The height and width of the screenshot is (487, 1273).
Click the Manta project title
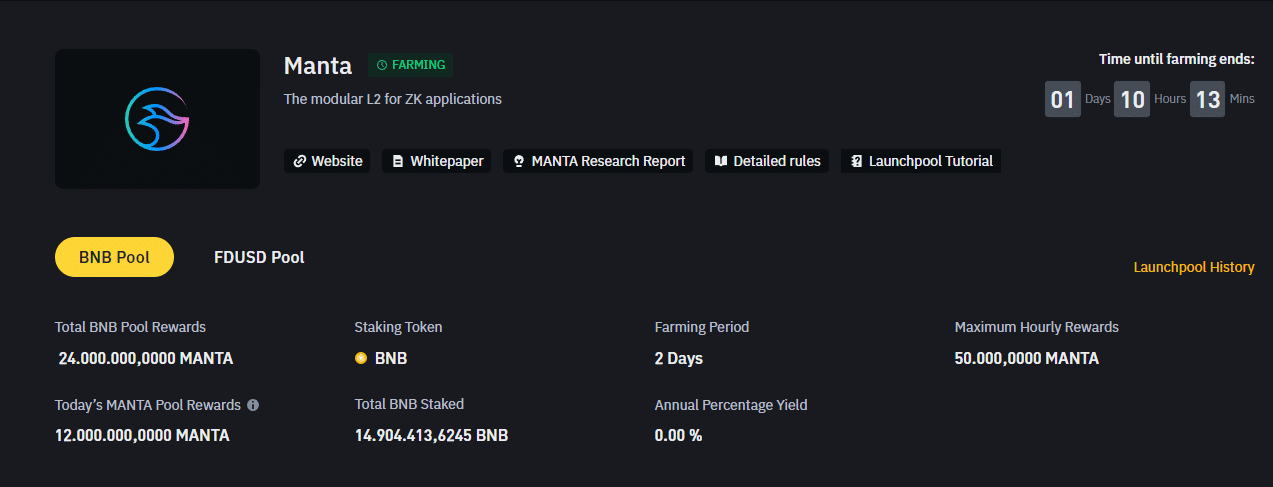coord(318,66)
